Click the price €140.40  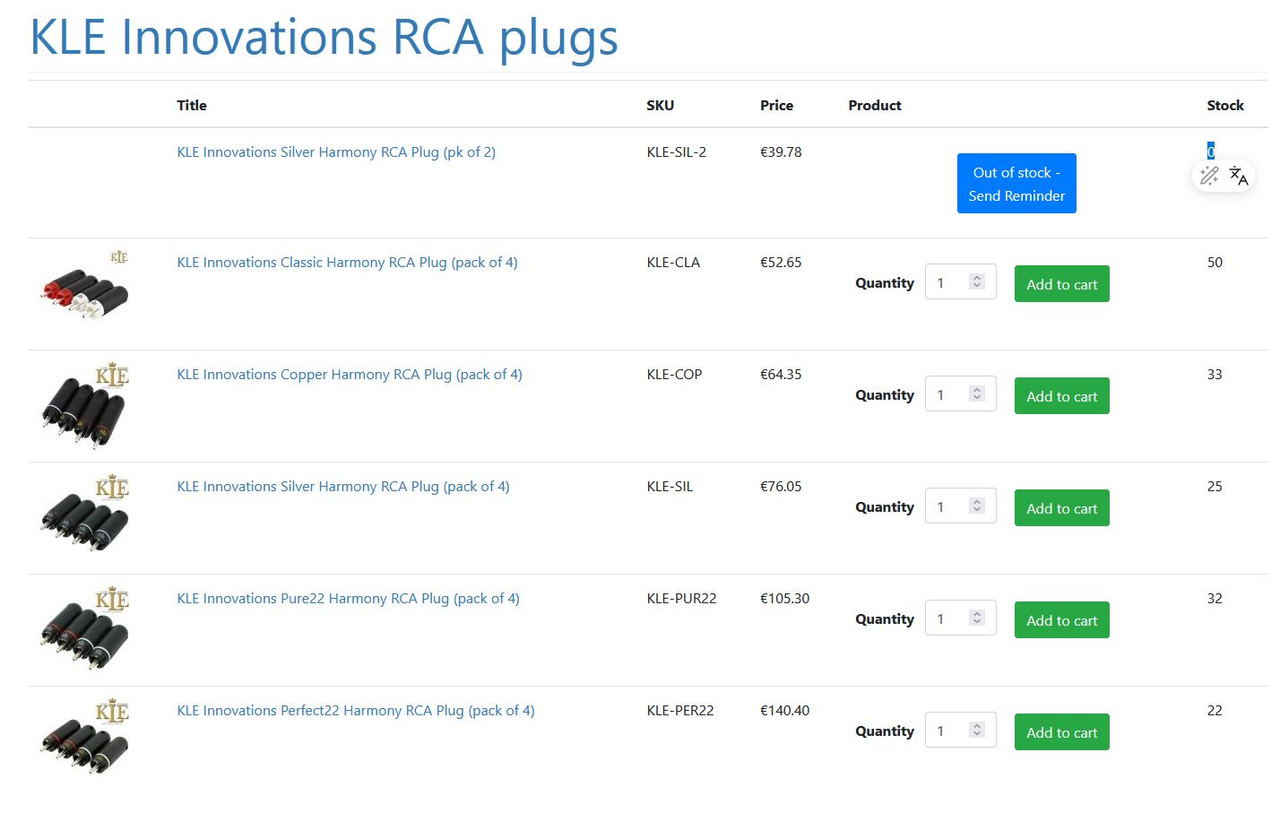785,710
